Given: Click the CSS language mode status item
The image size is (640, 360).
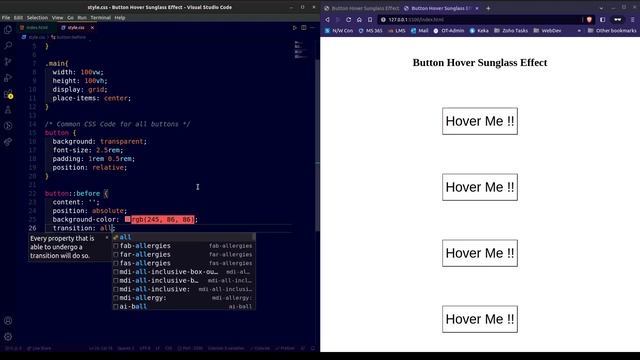Looking at the screenshot, I should click(x=168, y=348).
